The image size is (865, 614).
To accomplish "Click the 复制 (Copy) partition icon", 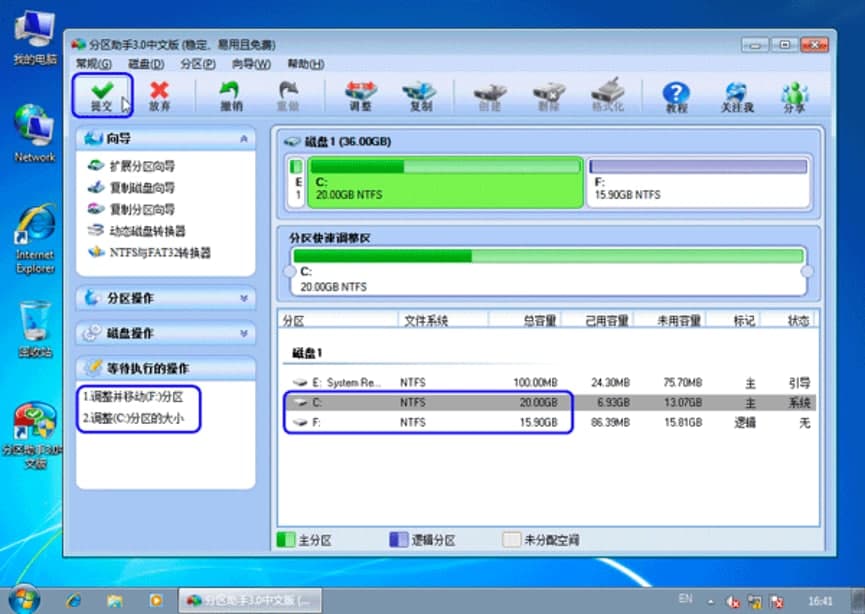I will [x=420, y=95].
